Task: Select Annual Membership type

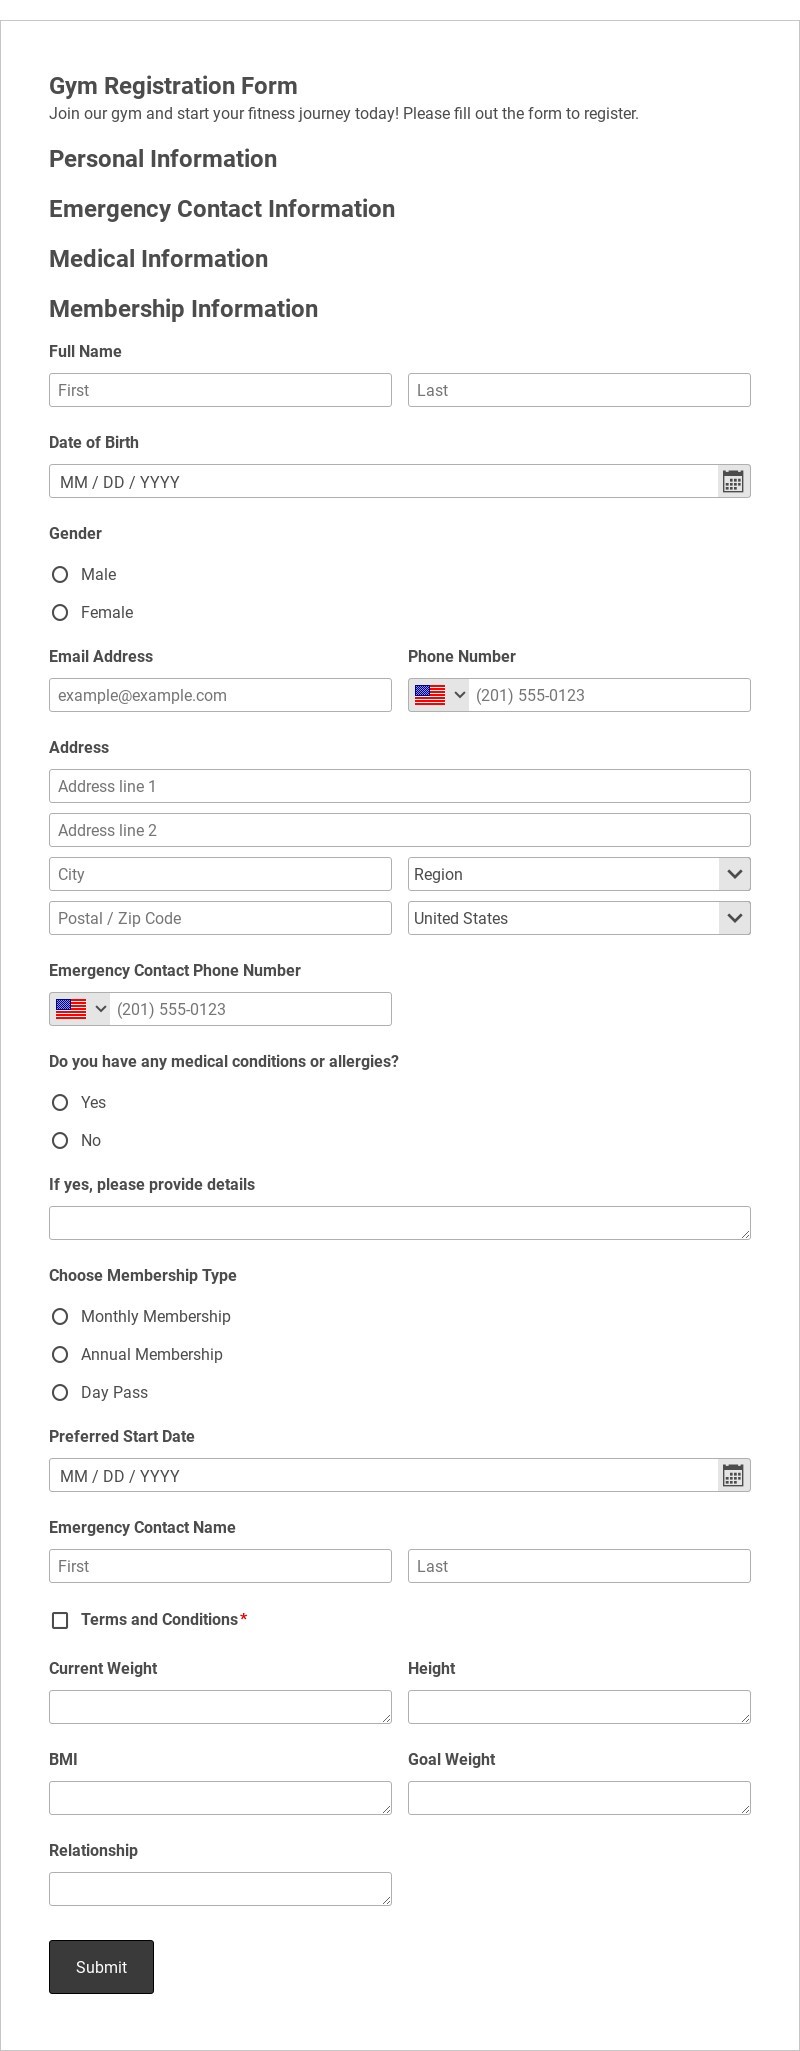Action: 60,1354
